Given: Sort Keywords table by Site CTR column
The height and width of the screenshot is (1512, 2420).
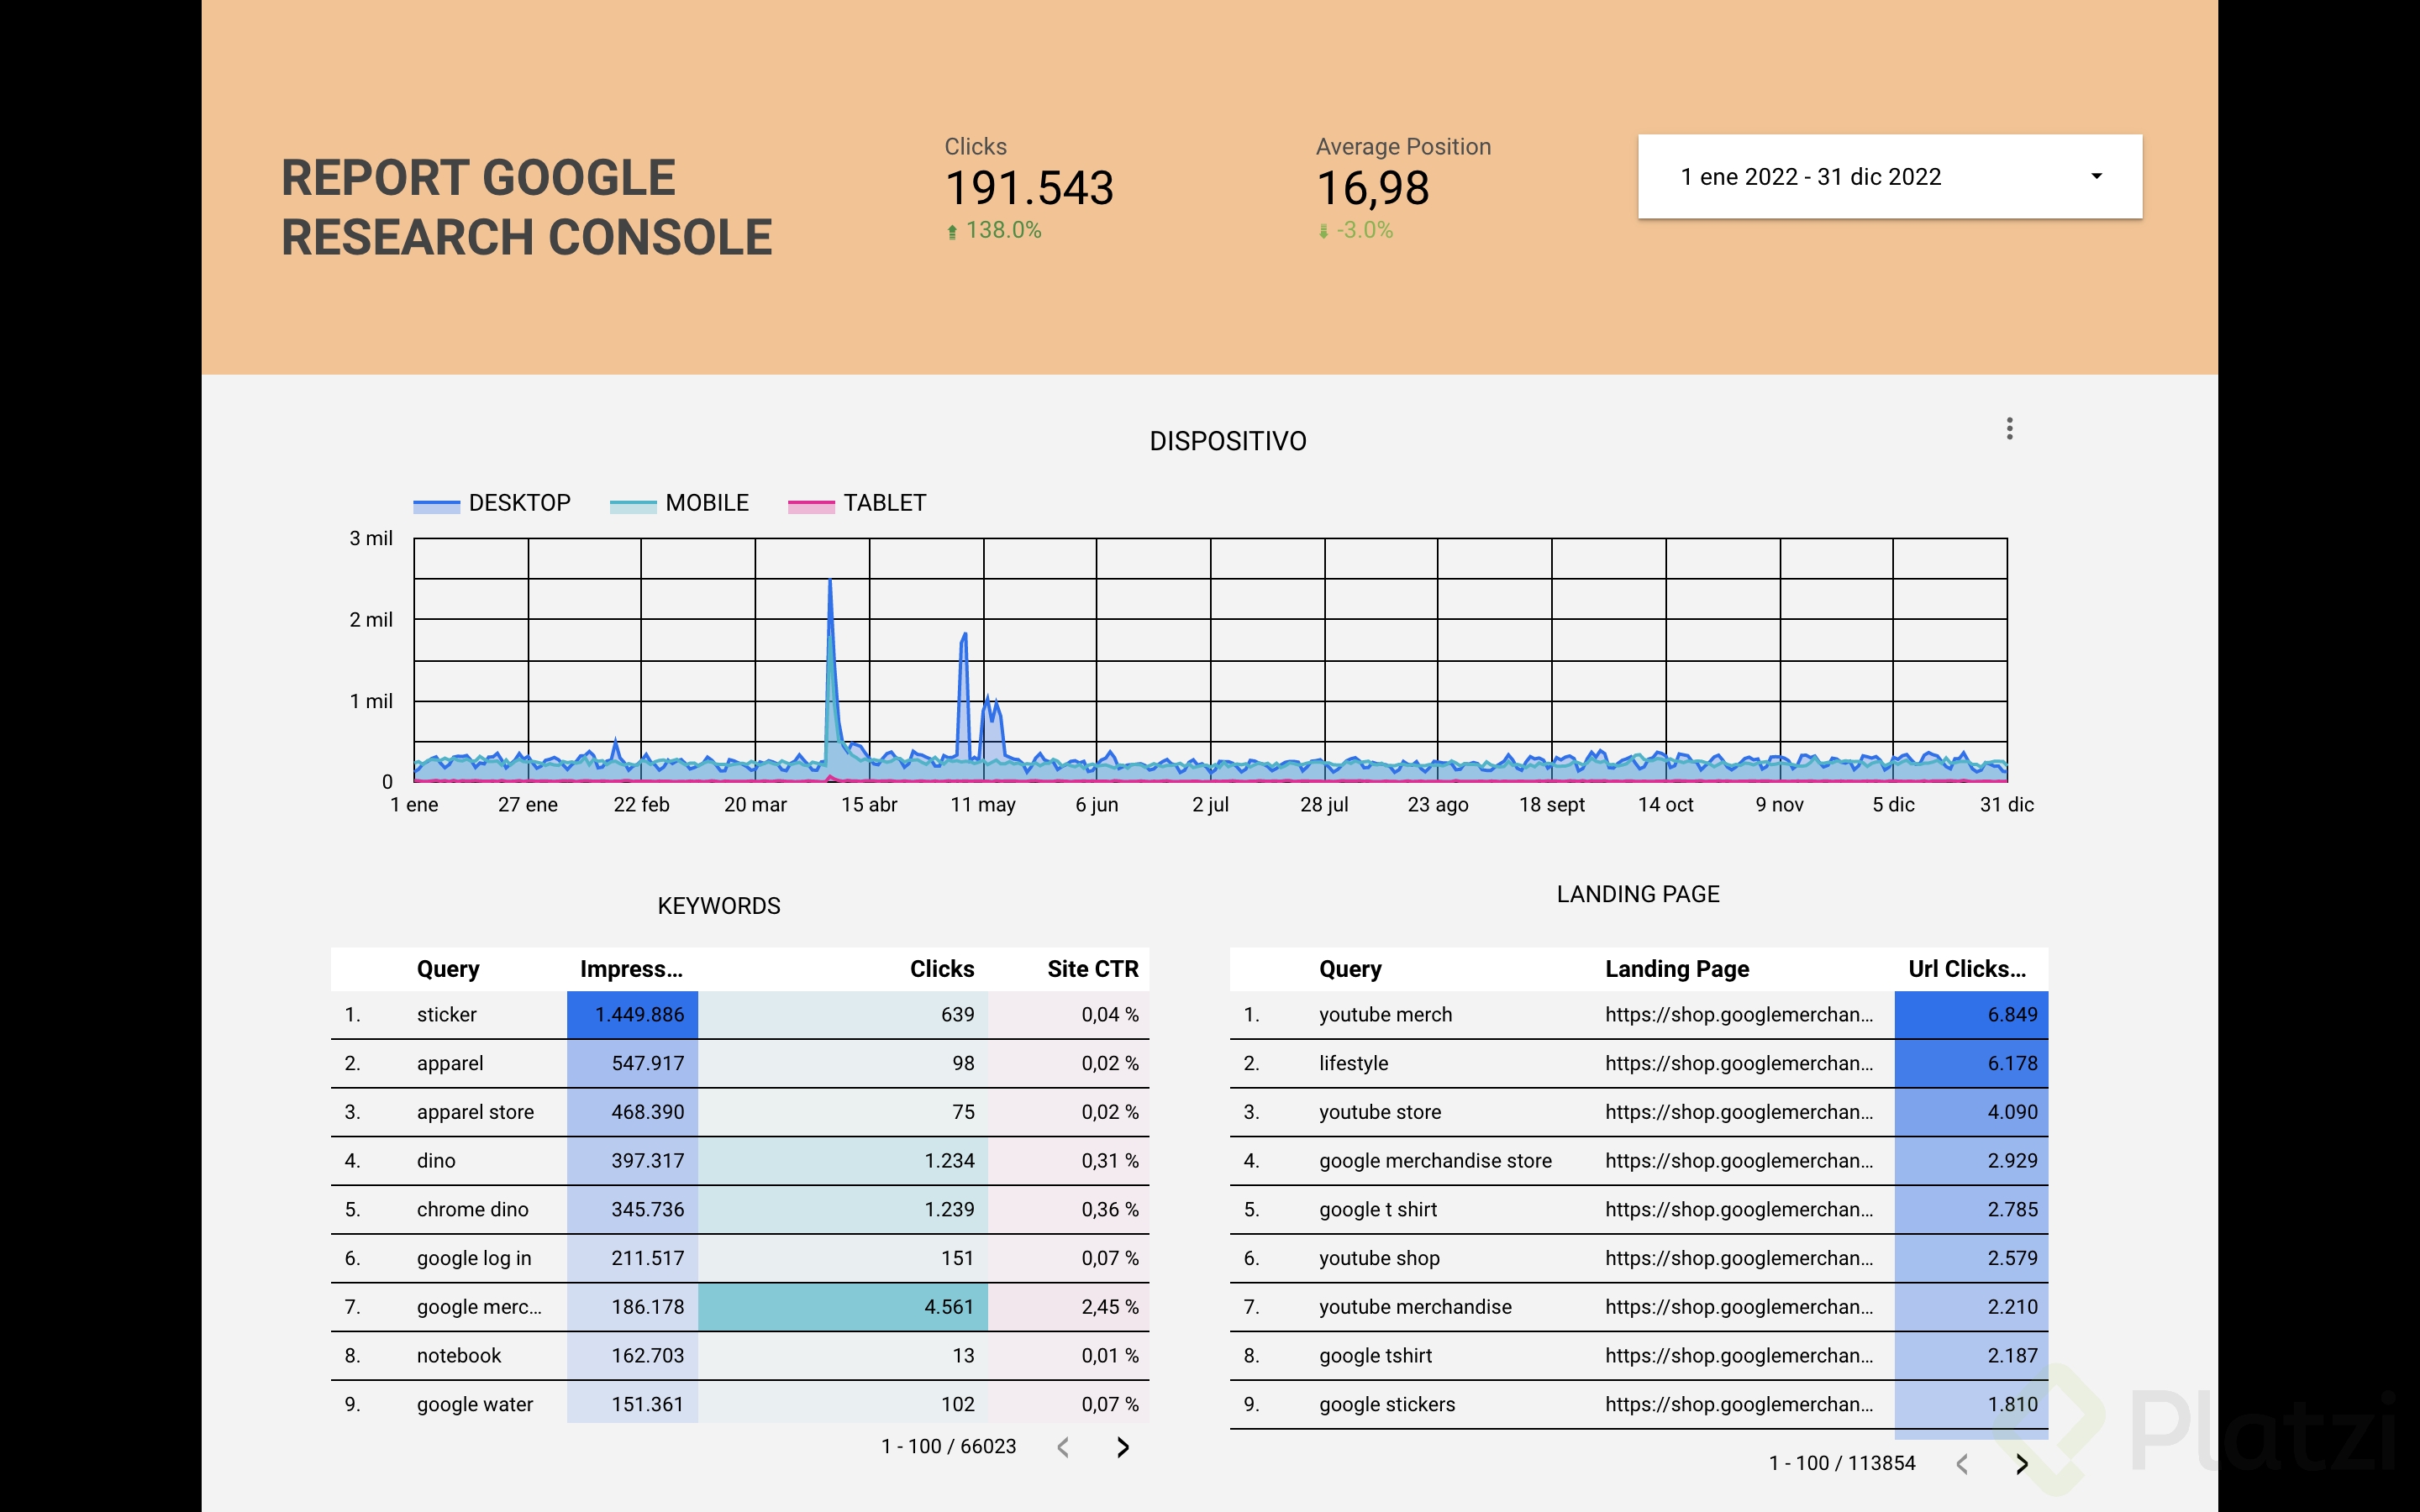Looking at the screenshot, I should (x=1092, y=969).
